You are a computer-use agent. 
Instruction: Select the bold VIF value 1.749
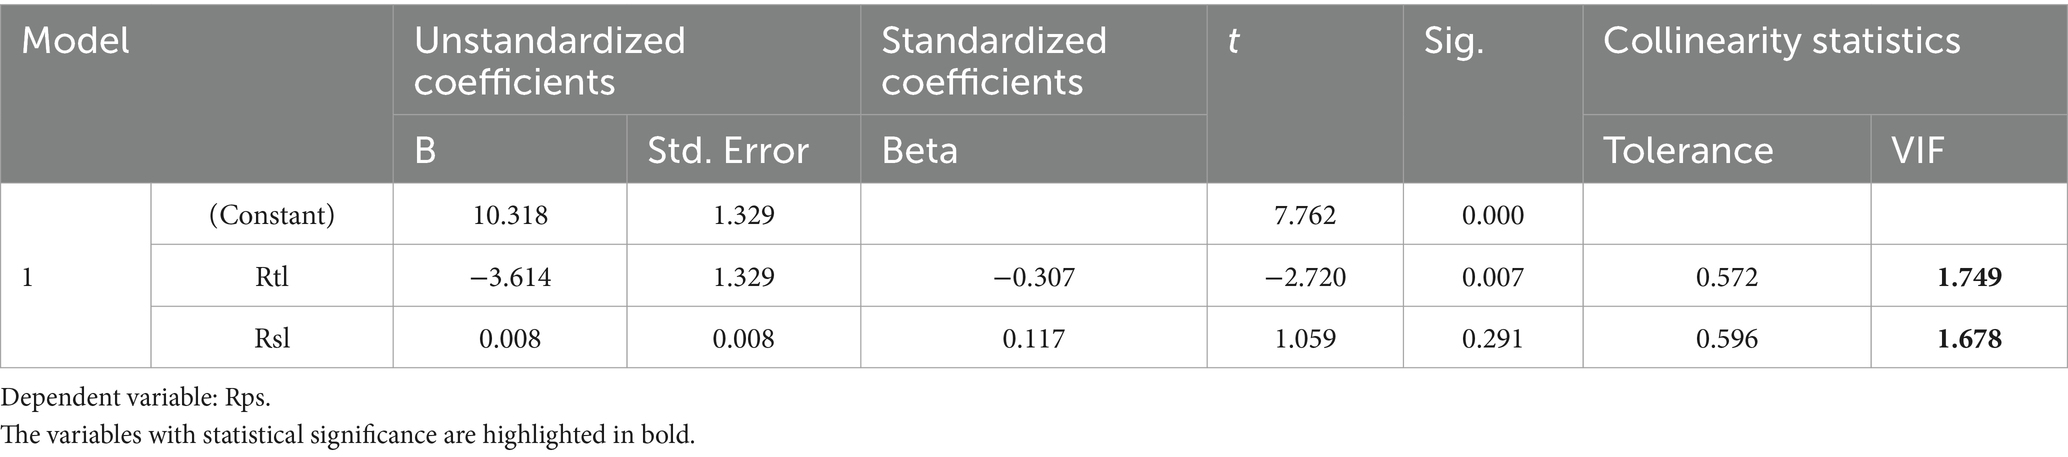1969,277
